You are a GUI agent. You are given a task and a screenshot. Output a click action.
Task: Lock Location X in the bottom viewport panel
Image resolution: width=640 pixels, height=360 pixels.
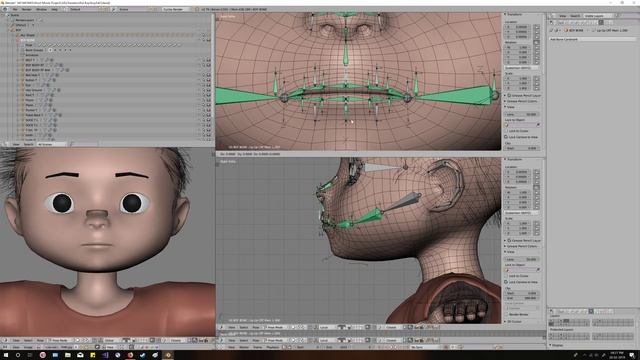pyautogui.click(x=536, y=172)
